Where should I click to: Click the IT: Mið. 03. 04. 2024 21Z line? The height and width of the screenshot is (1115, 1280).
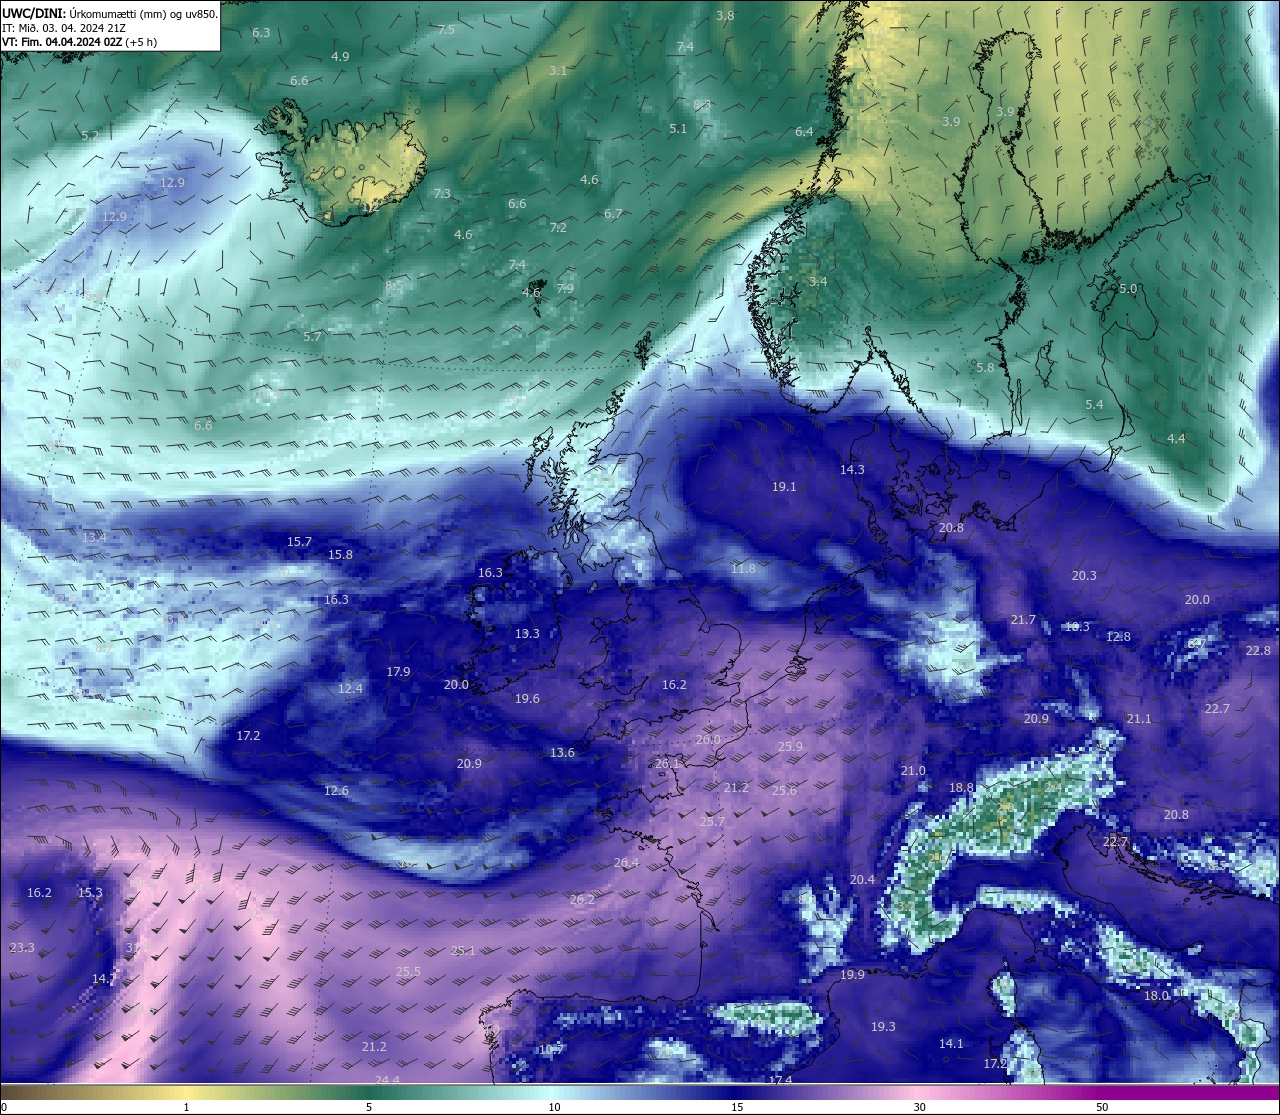(63, 28)
